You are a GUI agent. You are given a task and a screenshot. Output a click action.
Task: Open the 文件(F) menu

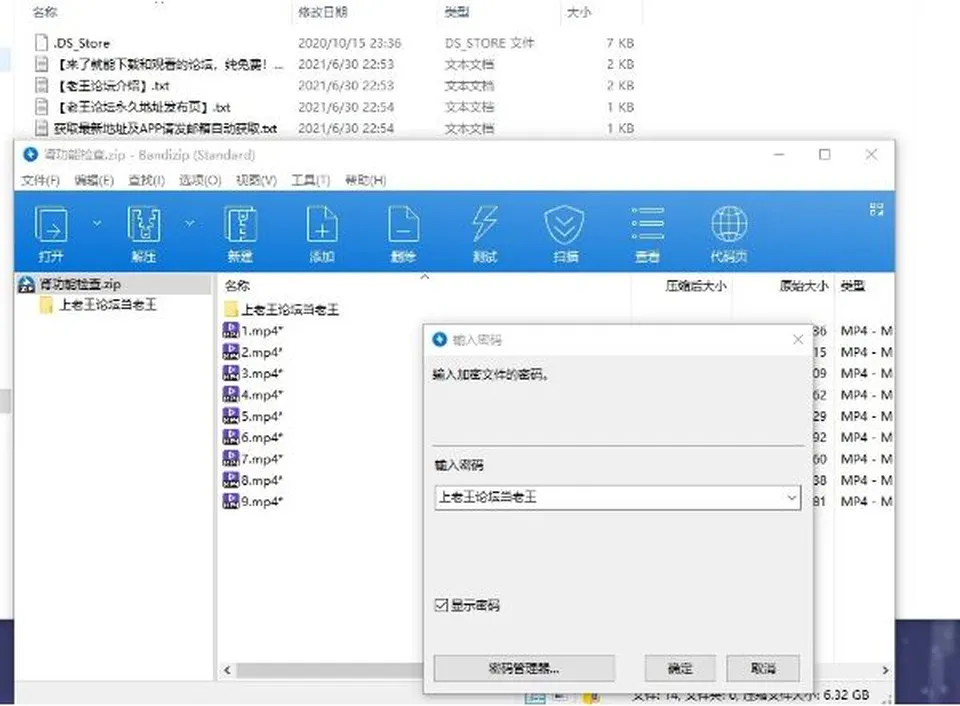40,180
